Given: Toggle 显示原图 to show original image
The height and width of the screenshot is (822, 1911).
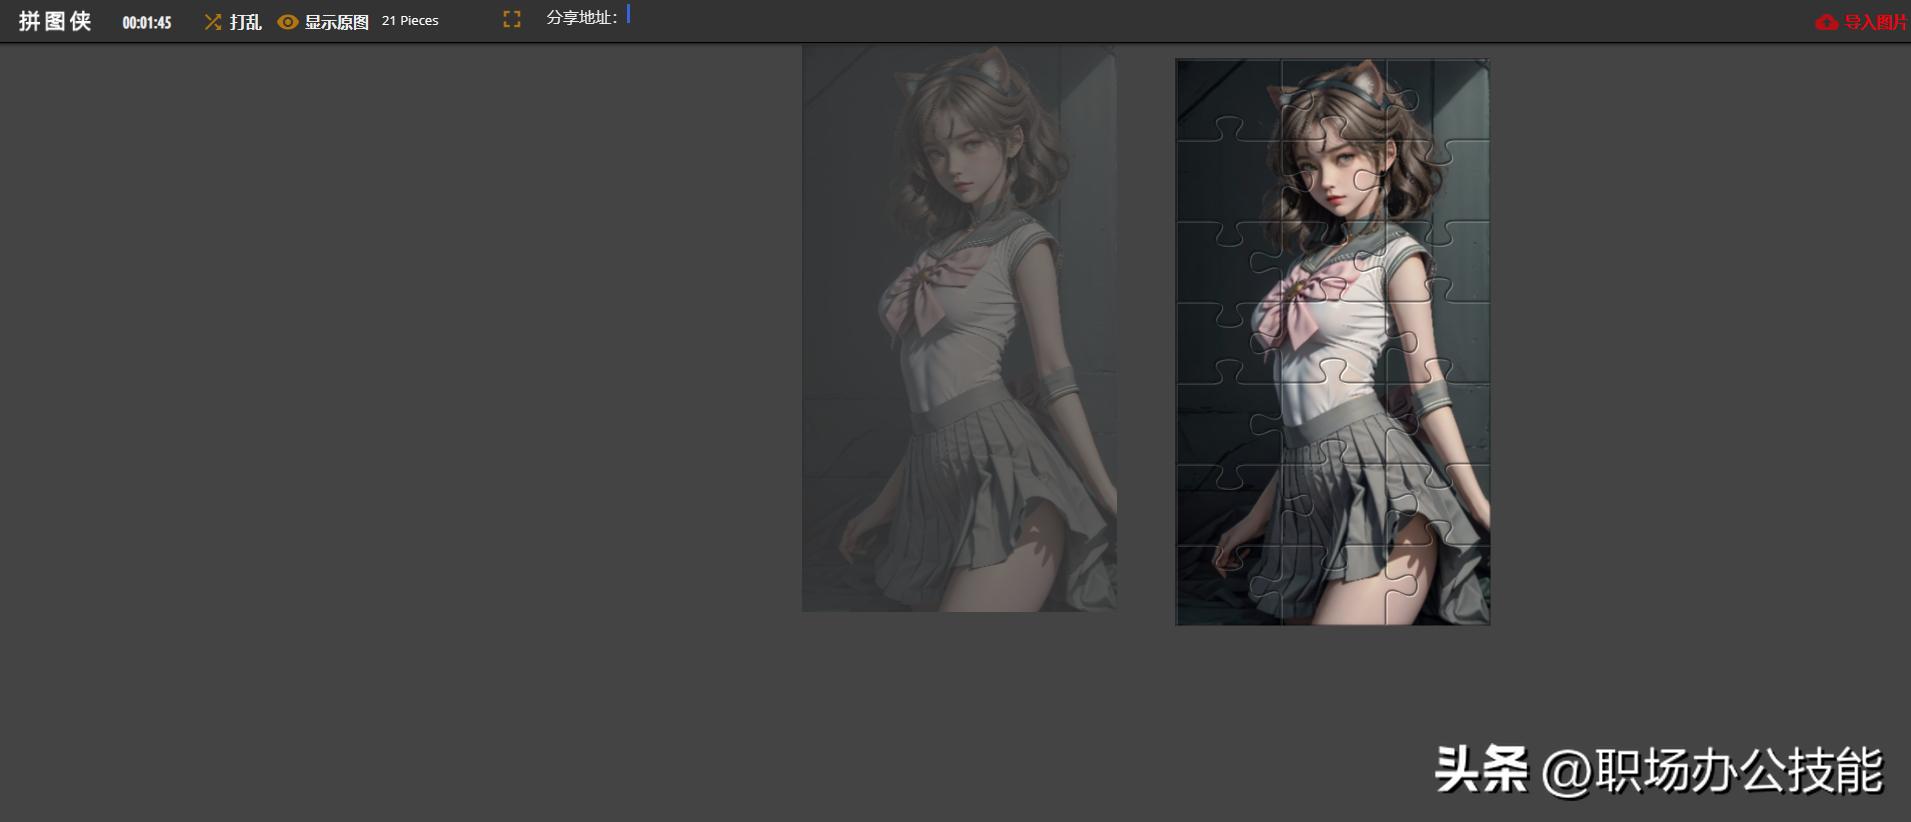Looking at the screenshot, I should [x=336, y=22].
